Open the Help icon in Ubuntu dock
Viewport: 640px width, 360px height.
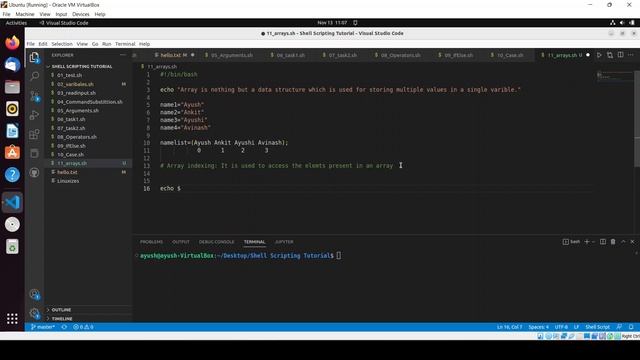point(12,175)
